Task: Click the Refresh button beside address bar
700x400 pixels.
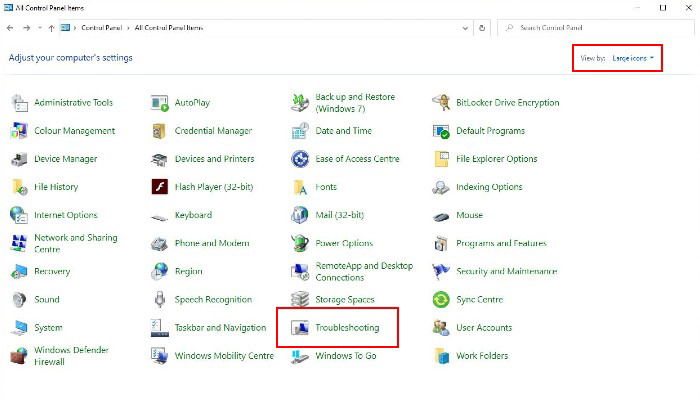Action: pos(482,28)
